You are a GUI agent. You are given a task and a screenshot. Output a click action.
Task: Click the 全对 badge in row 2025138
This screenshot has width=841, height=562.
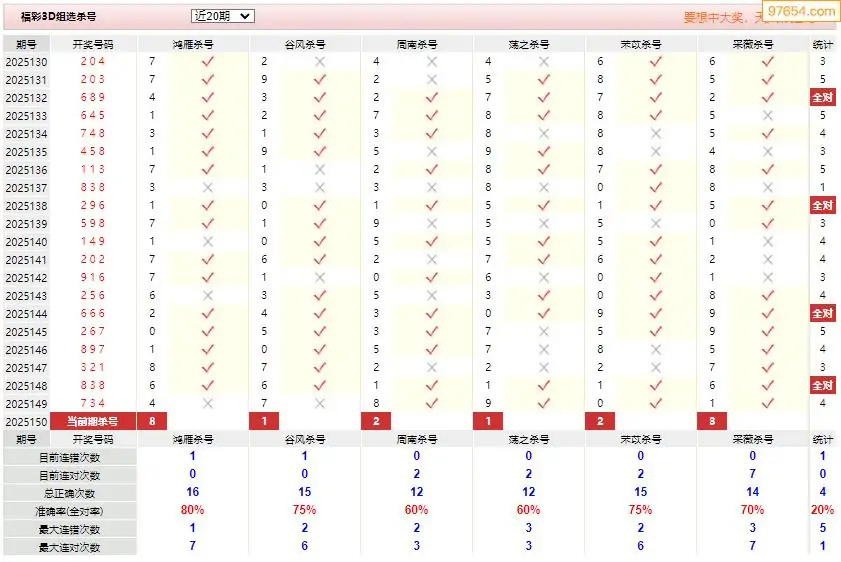click(822, 205)
